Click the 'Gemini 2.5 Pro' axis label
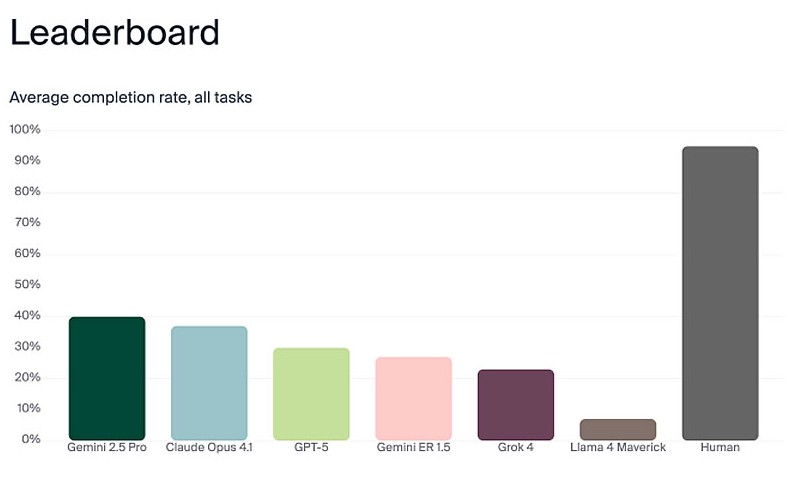Image resolution: width=790 pixels, height=482 pixels. coord(107,447)
